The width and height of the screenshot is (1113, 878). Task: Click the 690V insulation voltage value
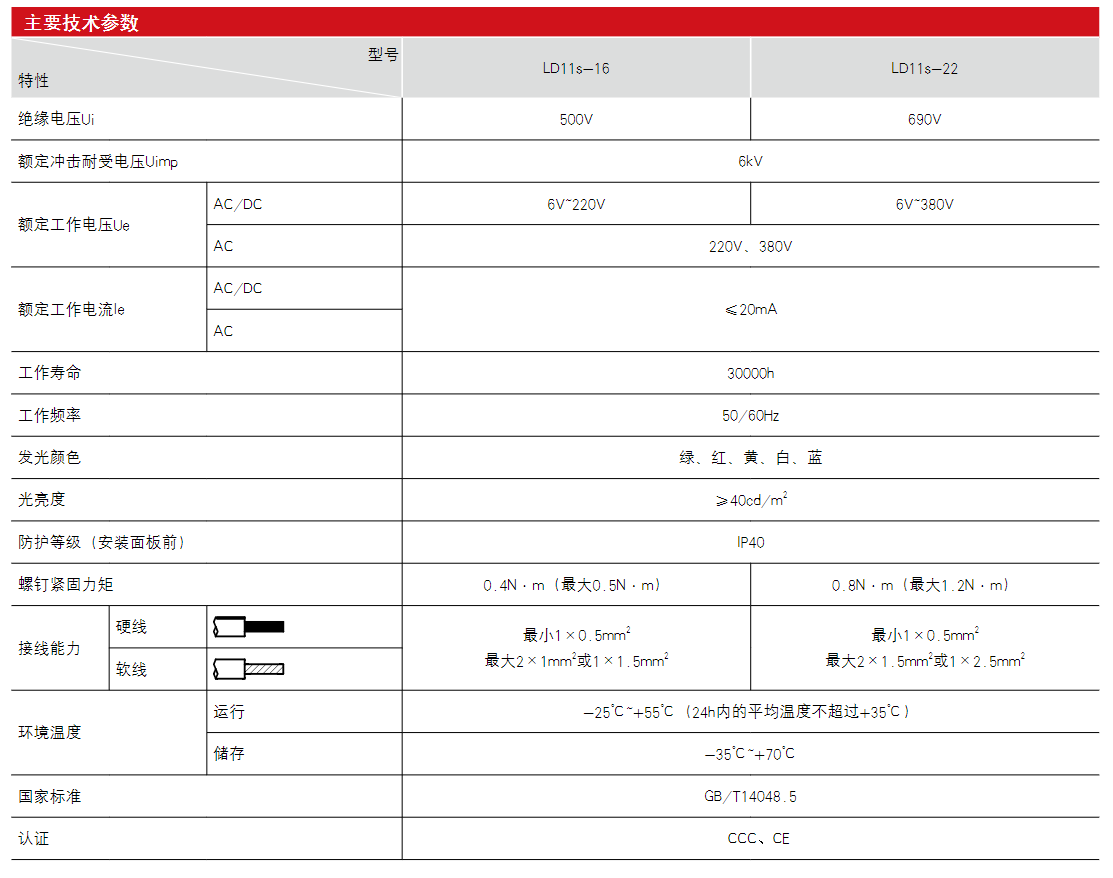(924, 119)
